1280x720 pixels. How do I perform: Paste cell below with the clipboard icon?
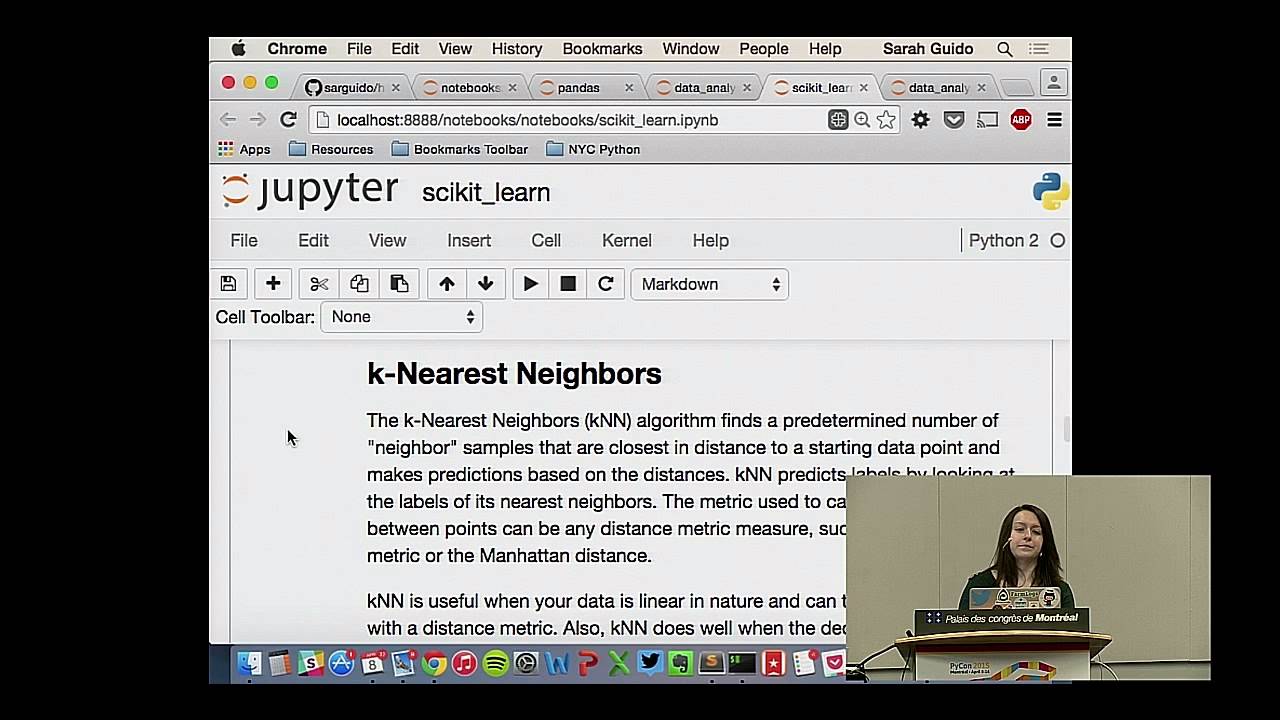pos(399,284)
